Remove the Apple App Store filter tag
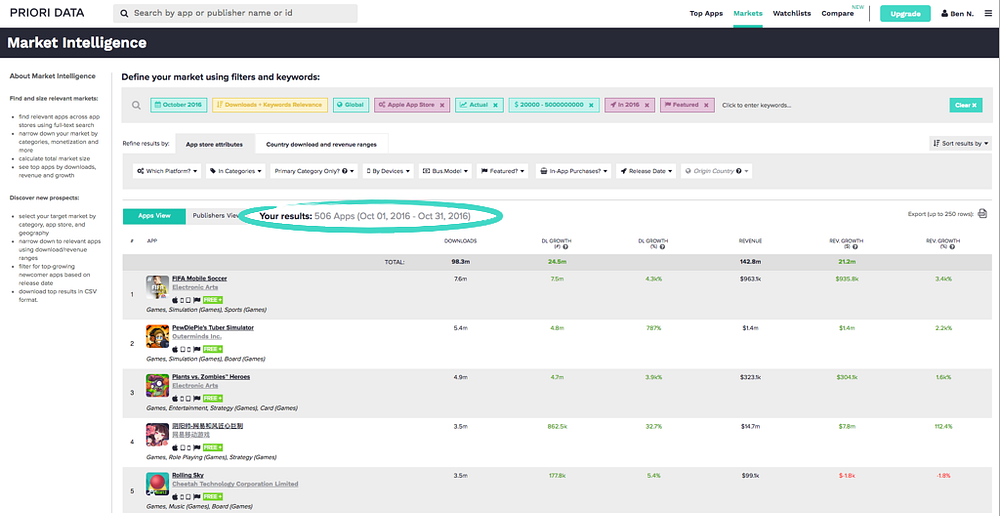The height and width of the screenshot is (516, 1000). [442, 105]
